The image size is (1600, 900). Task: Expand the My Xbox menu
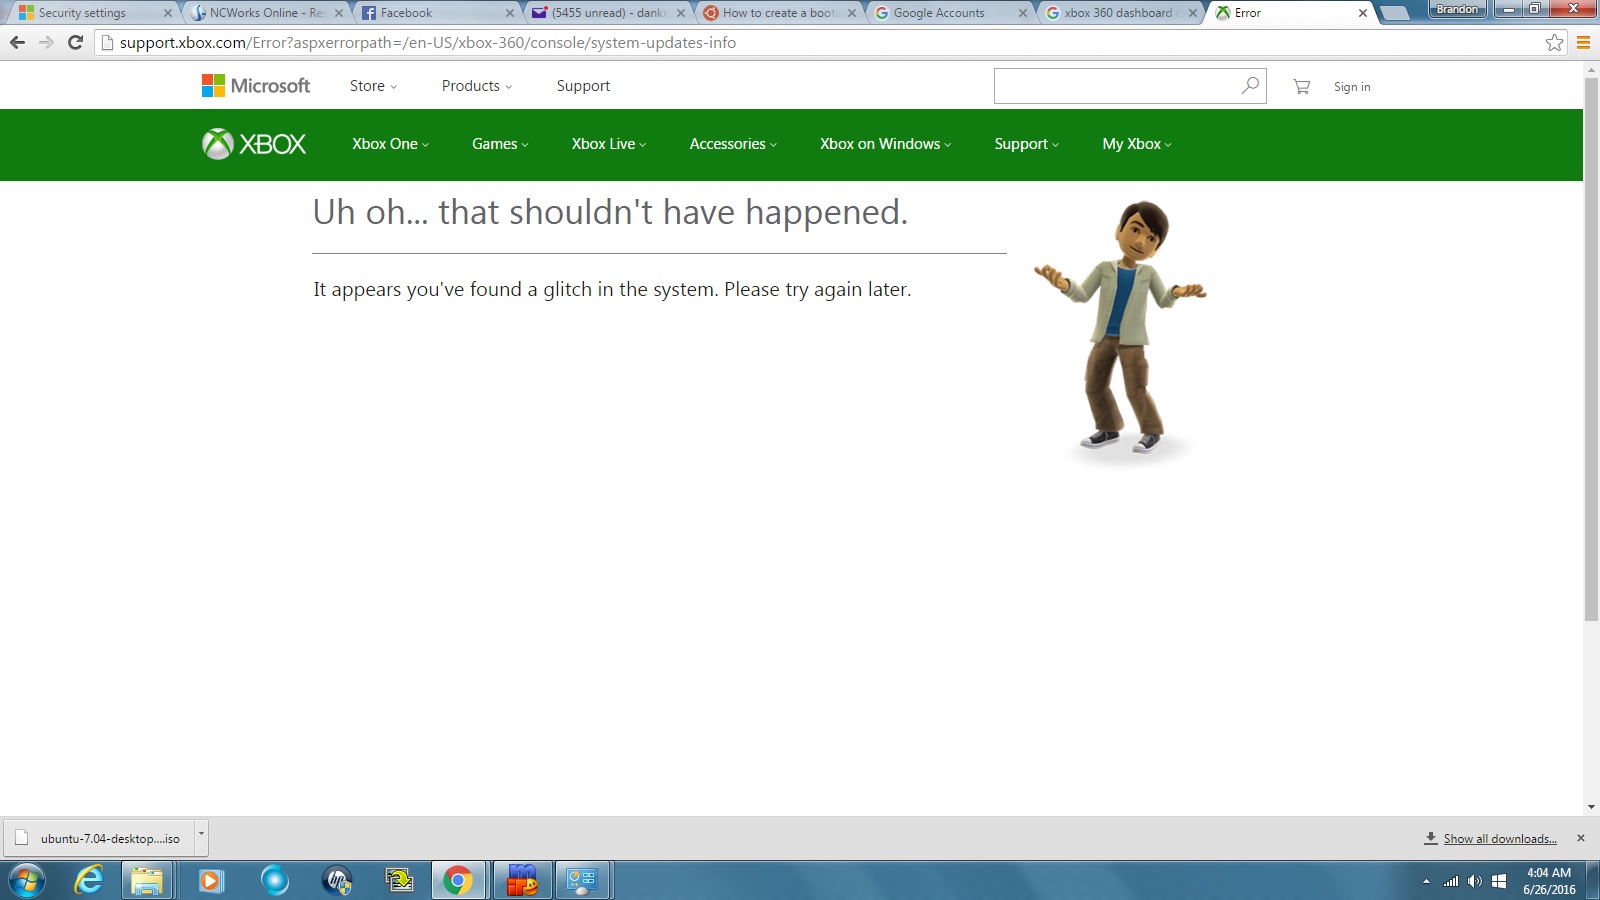pos(1137,144)
